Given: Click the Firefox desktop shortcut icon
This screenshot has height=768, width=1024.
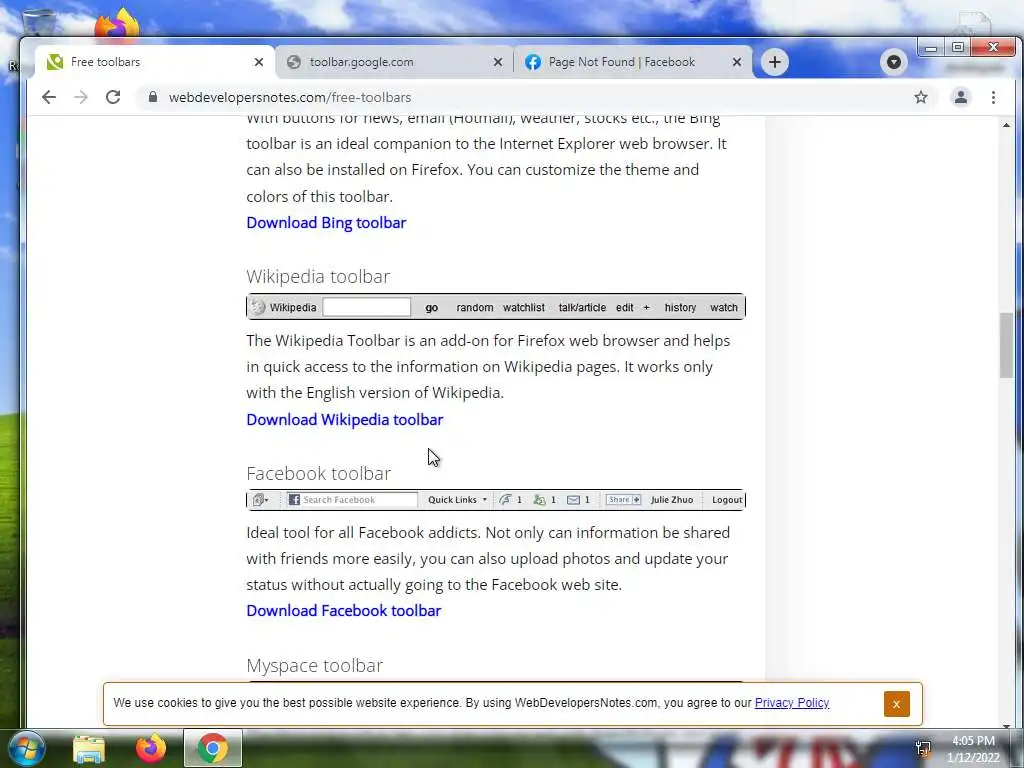Looking at the screenshot, I should click(x=116, y=24).
